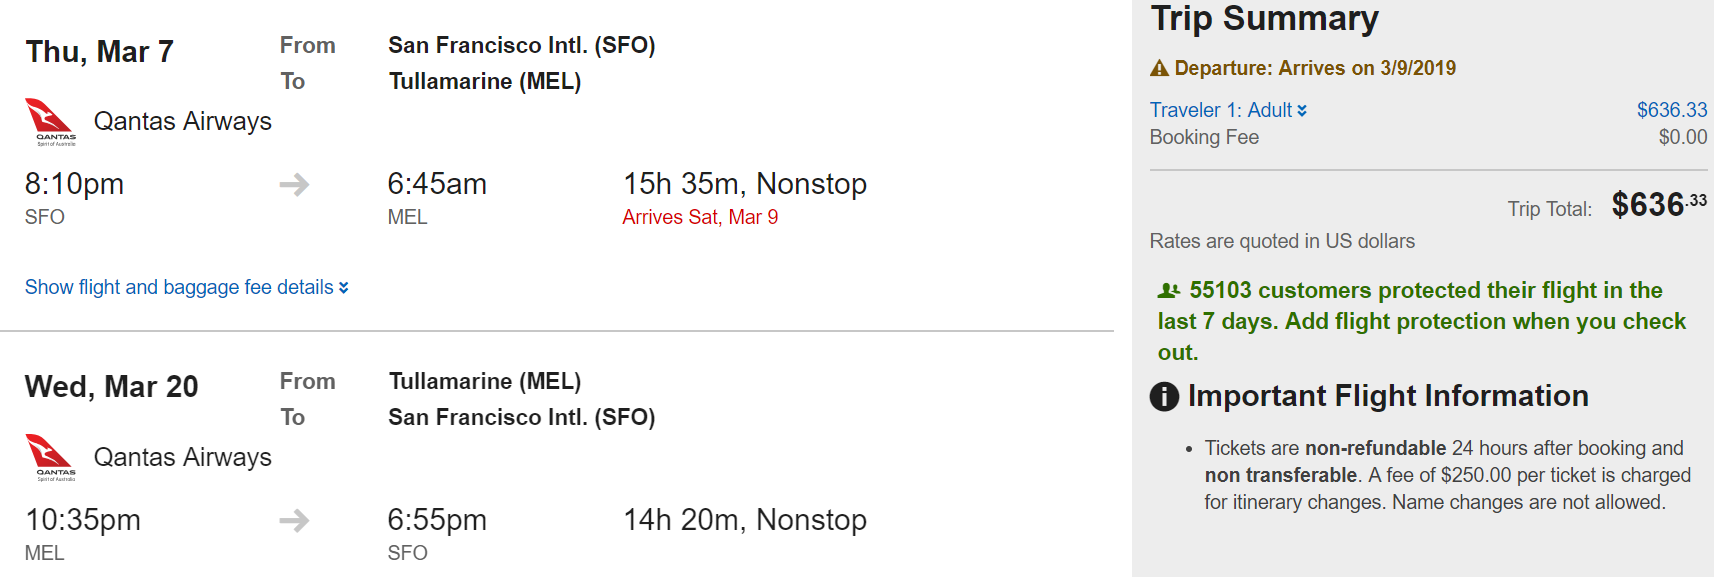
Task: Click the arrow icon between SFO and MEL times
Action: (294, 184)
